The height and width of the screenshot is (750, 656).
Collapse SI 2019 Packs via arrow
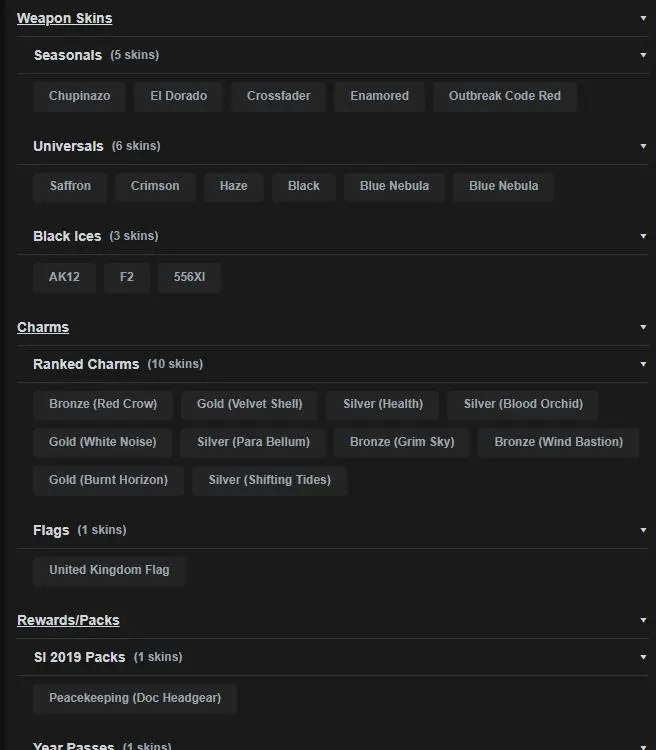pos(643,657)
